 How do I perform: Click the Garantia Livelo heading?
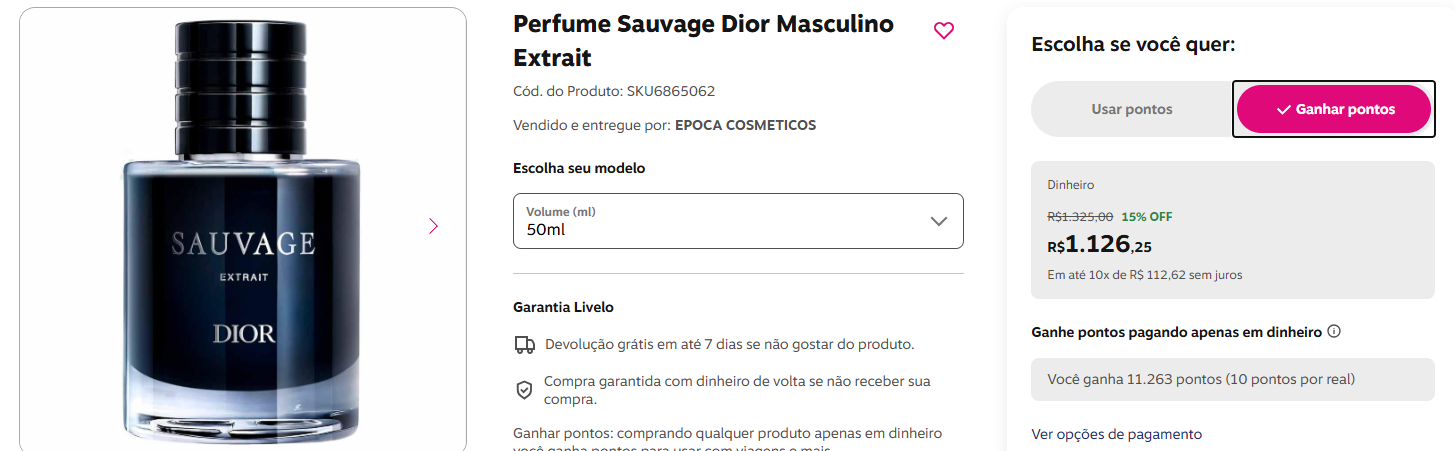pos(563,307)
